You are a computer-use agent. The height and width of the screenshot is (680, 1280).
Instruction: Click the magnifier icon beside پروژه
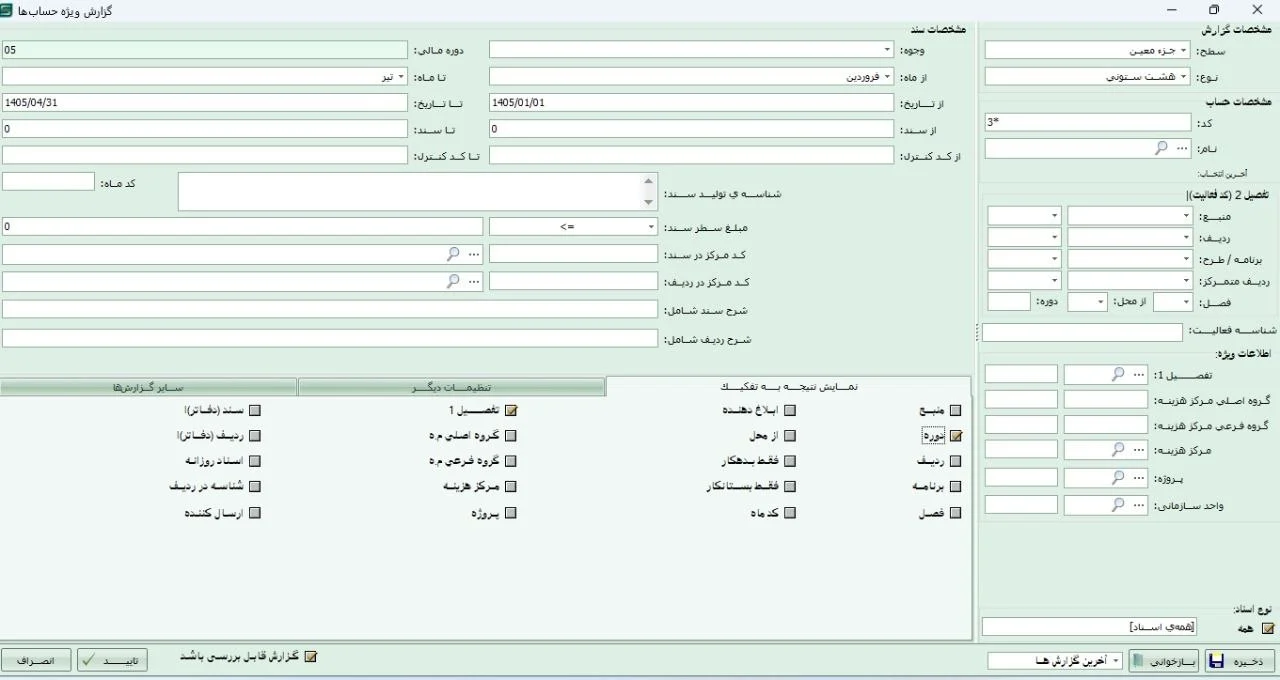[1119, 478]
